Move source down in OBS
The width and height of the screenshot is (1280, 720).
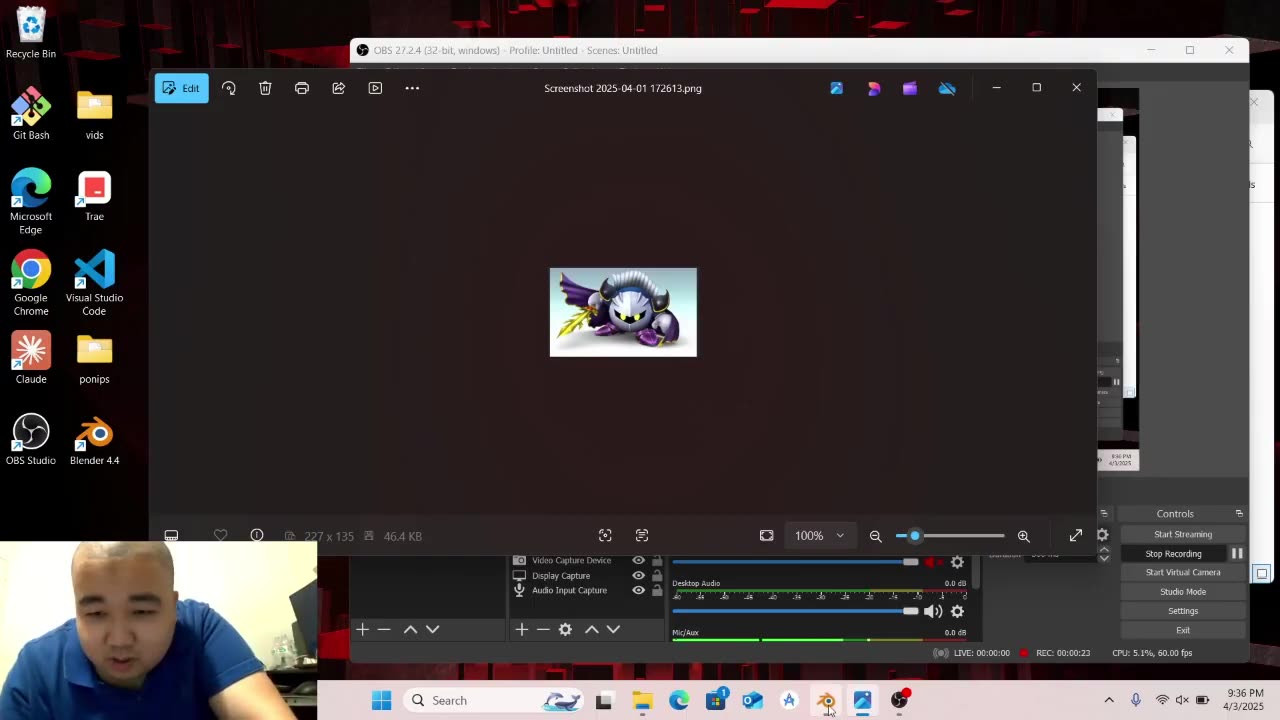(613, 629)
